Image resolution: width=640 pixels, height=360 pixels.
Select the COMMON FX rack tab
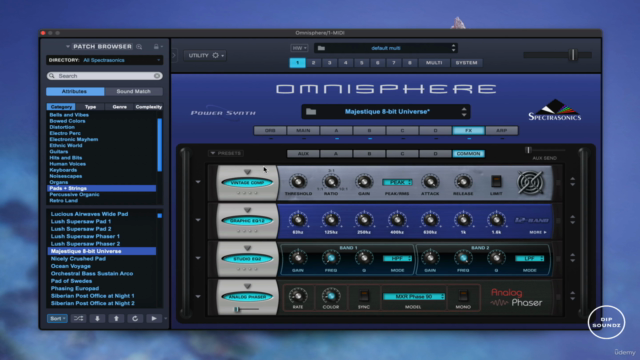(x=469, y=154)
